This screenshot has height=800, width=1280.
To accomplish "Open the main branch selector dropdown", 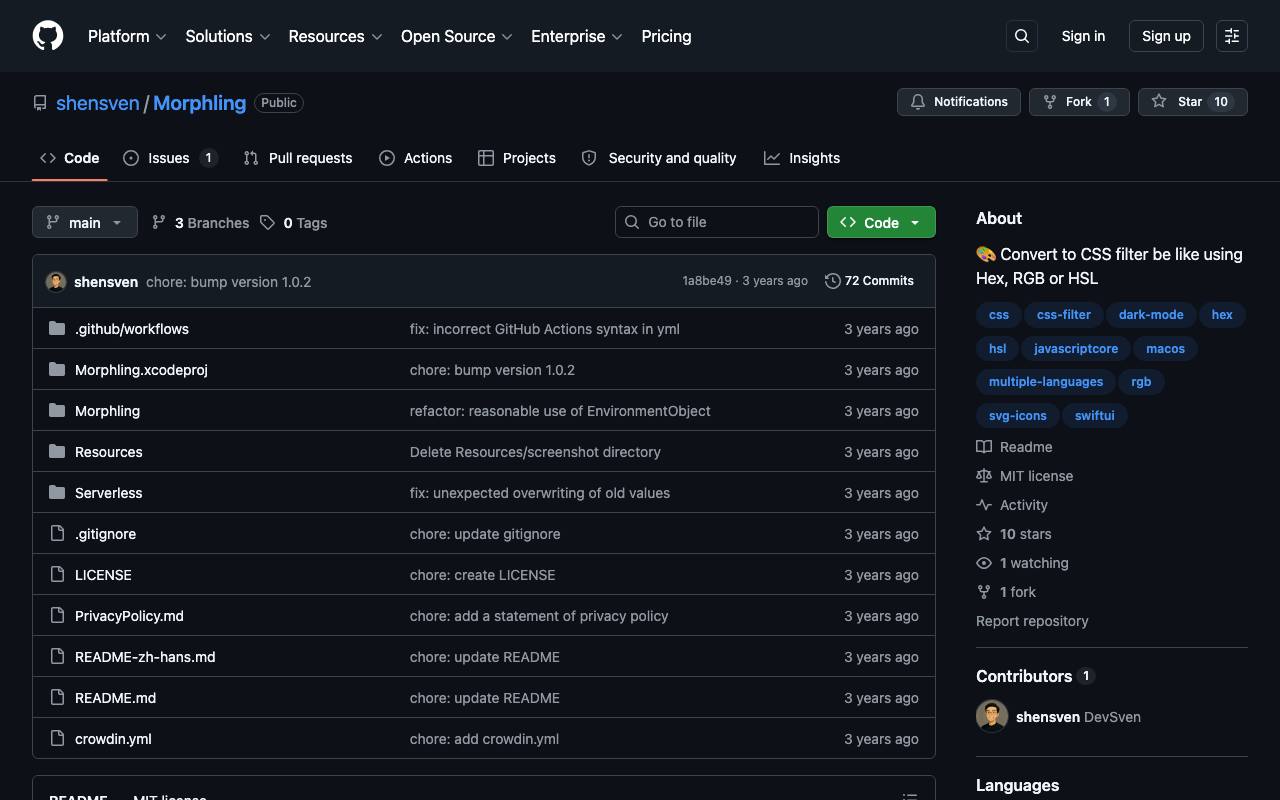I will point(85,222).
